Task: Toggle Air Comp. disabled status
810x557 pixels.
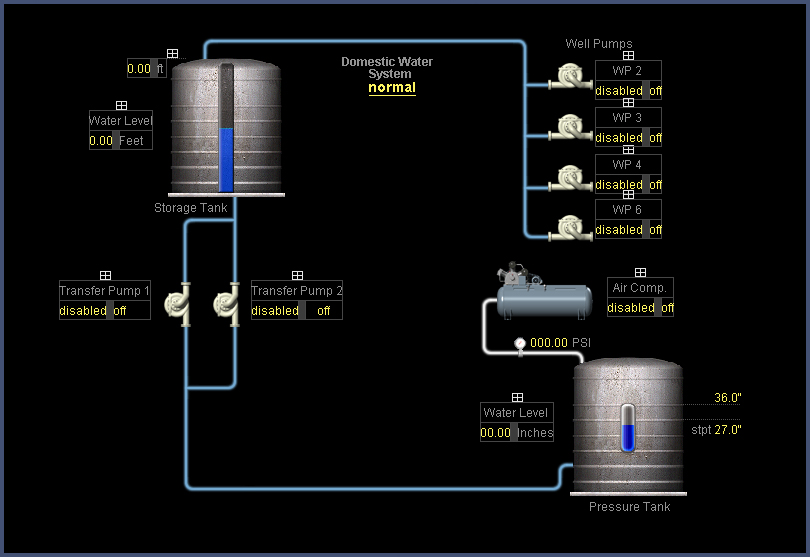Action: tap(630, 308)
